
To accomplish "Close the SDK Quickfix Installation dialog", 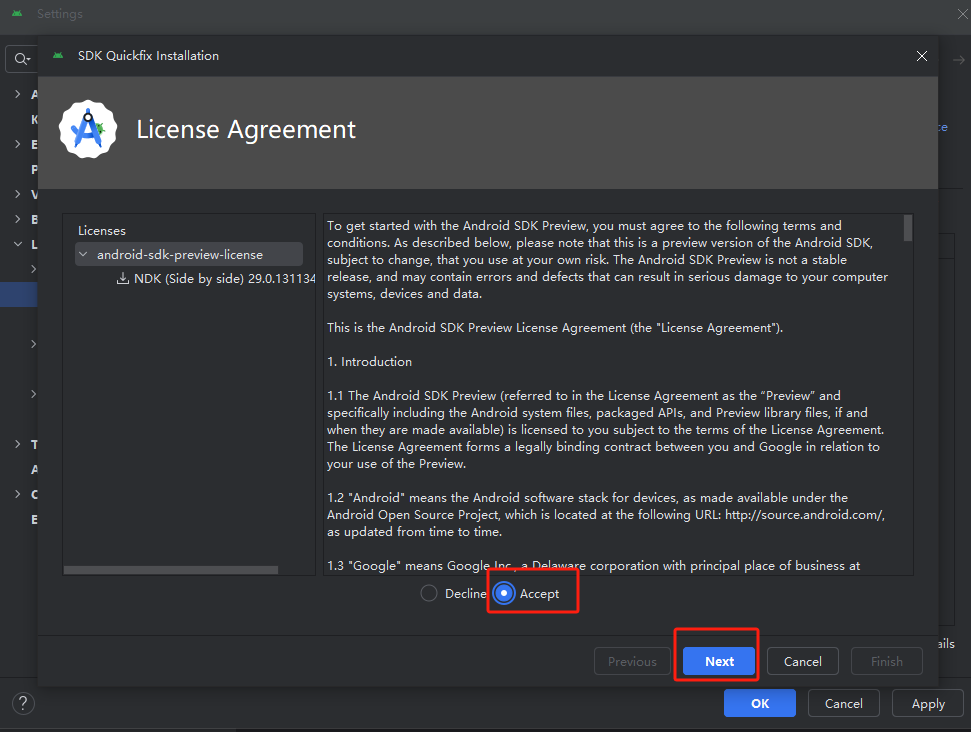I will (921, 56).
